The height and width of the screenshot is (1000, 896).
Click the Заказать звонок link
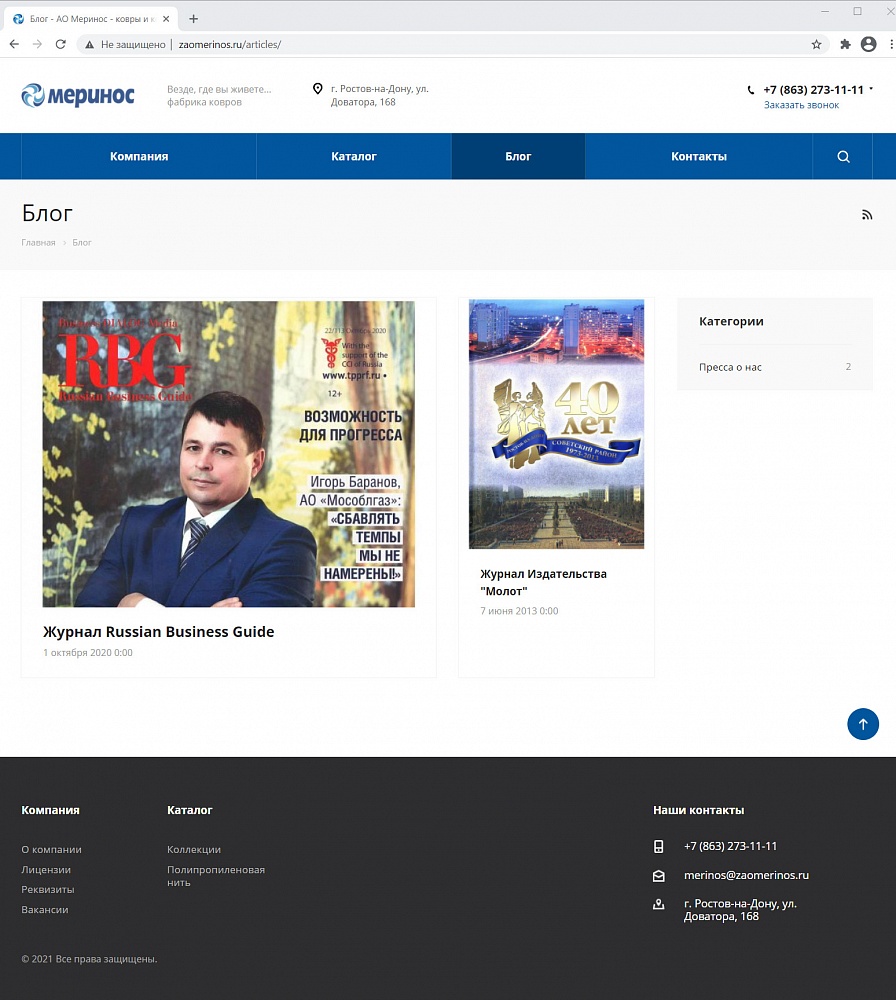click(802, 105)
